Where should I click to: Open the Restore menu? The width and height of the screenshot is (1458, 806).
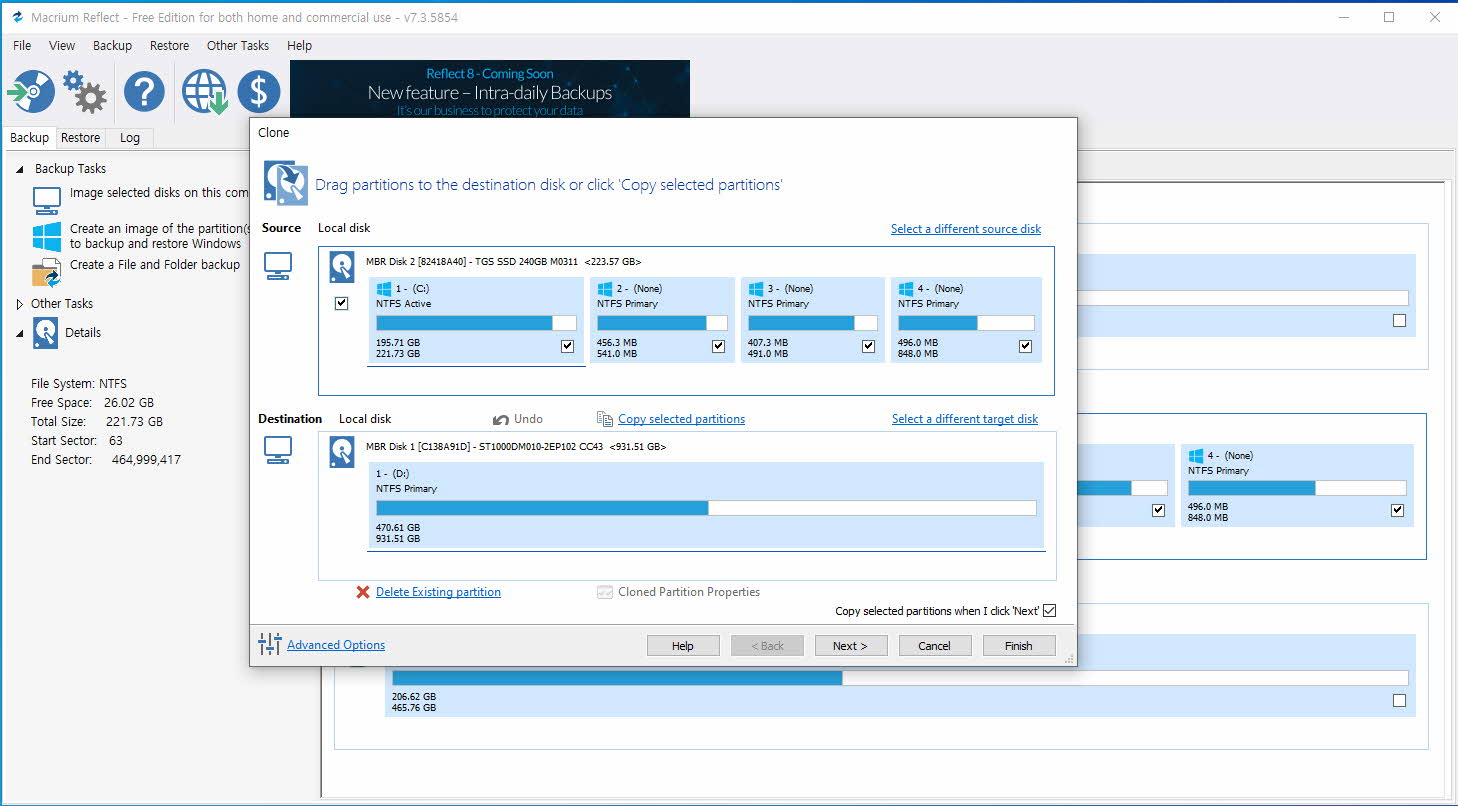(169, 45)
